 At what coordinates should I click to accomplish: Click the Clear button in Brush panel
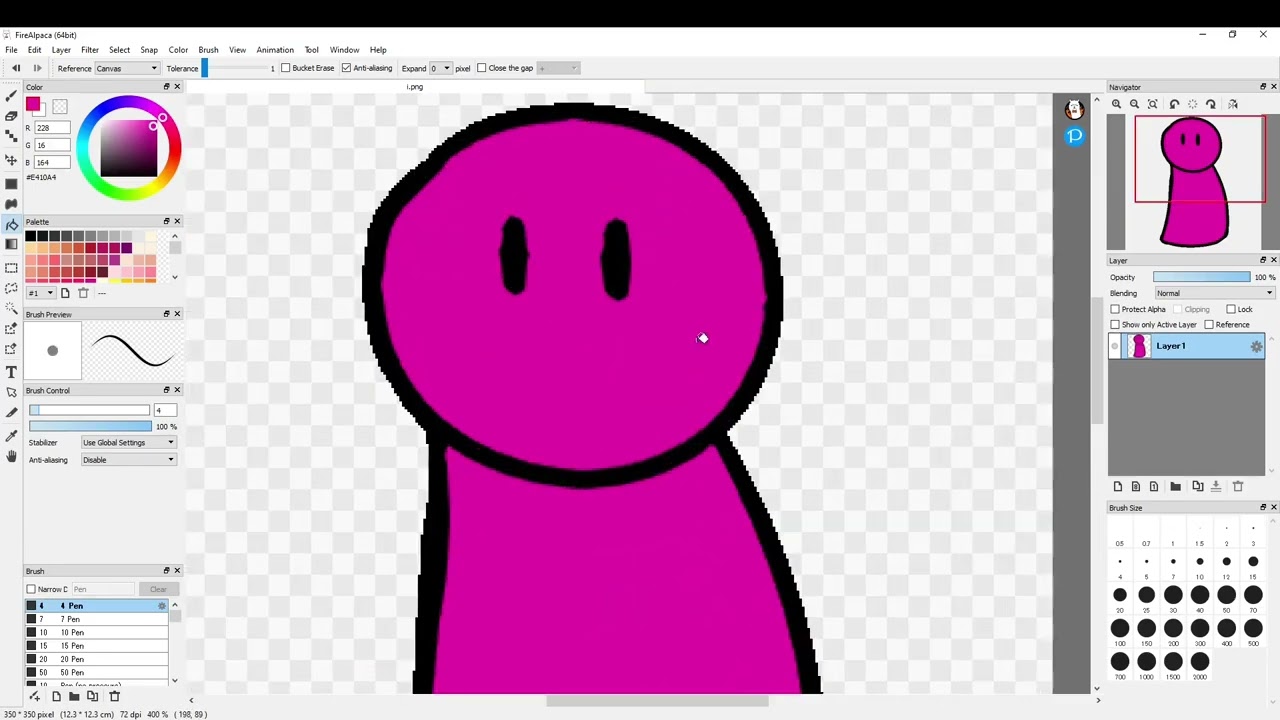(157, 589)
